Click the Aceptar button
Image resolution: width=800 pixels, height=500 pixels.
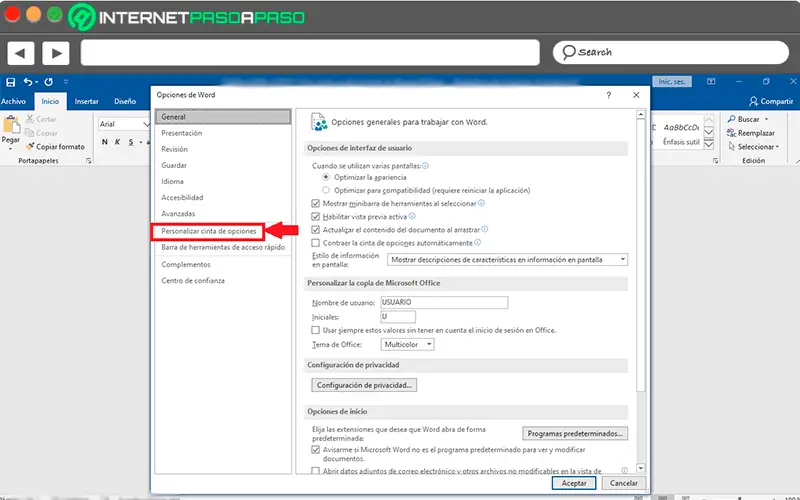click(573, 483)
